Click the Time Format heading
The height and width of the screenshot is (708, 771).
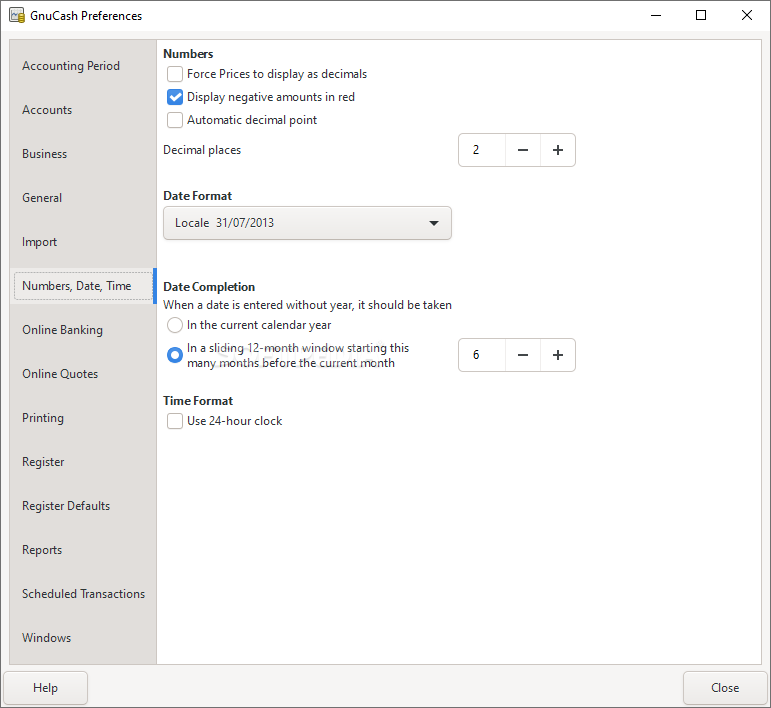198,401
